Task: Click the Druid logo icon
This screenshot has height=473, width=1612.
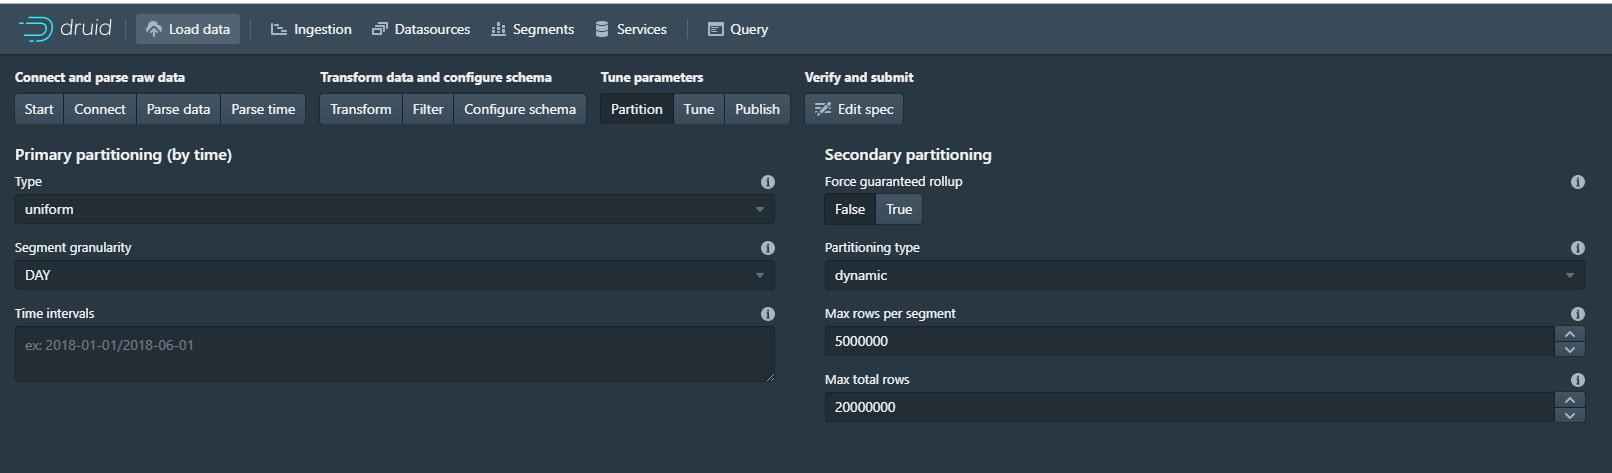Action: (36, 29)
